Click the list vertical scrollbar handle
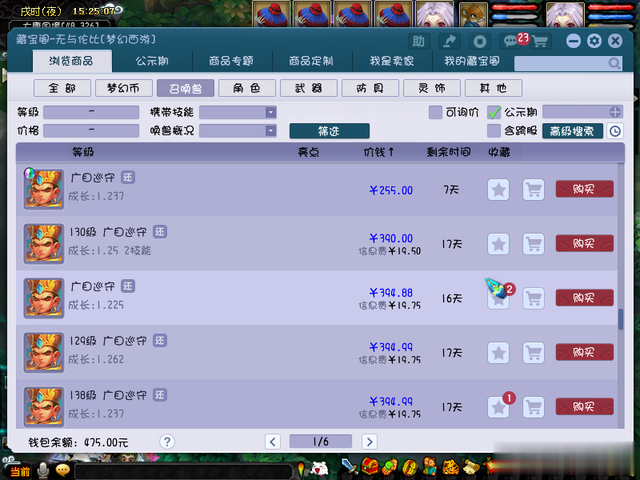 (620, 319)
